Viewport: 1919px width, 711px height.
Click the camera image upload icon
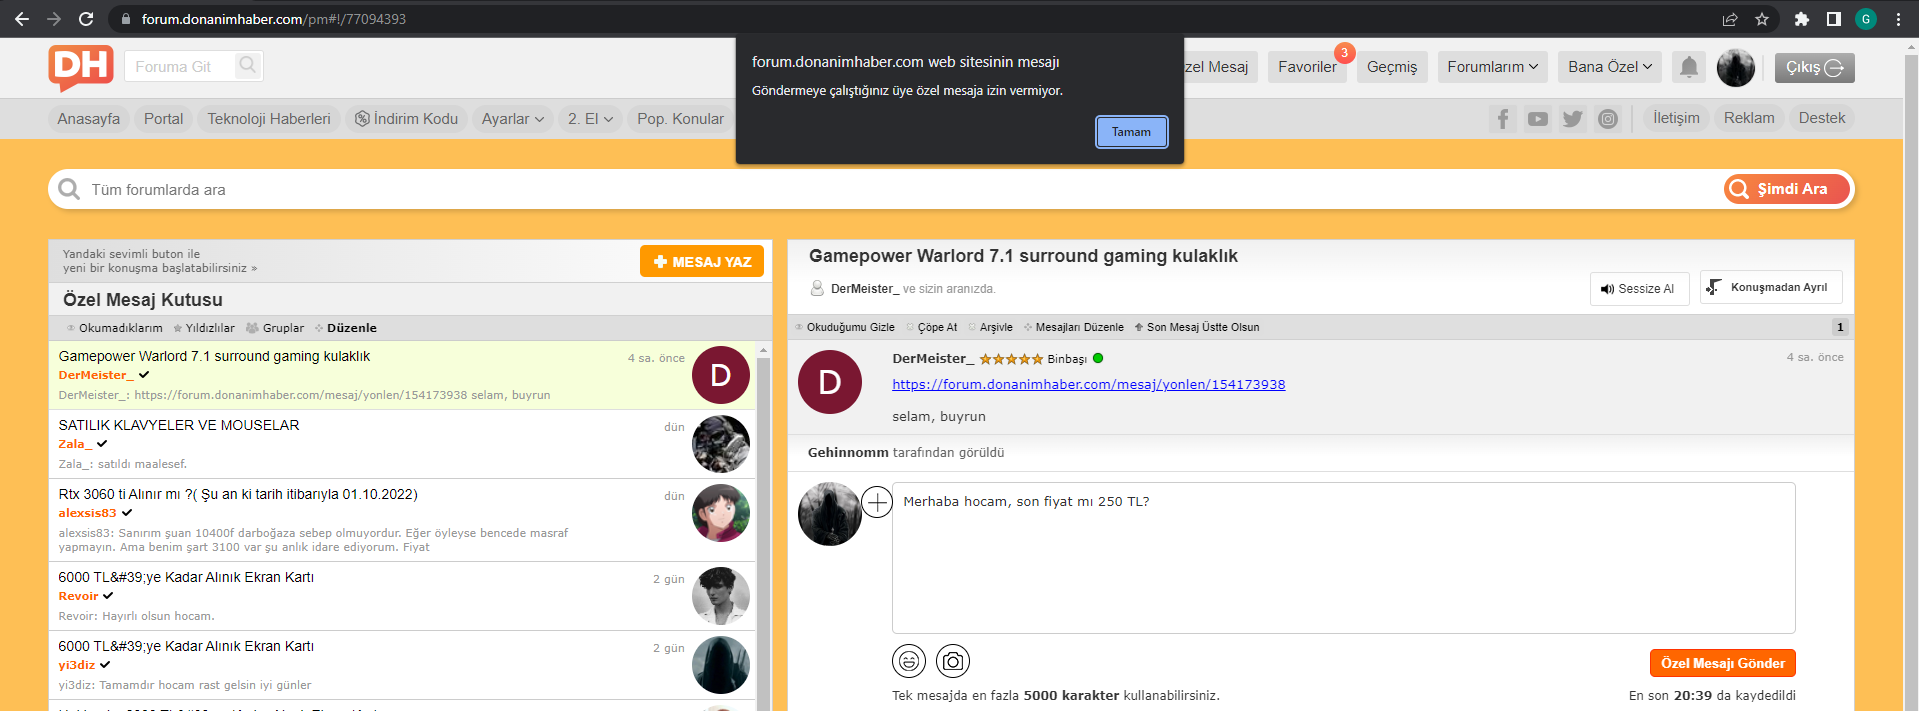click(953, 661)
